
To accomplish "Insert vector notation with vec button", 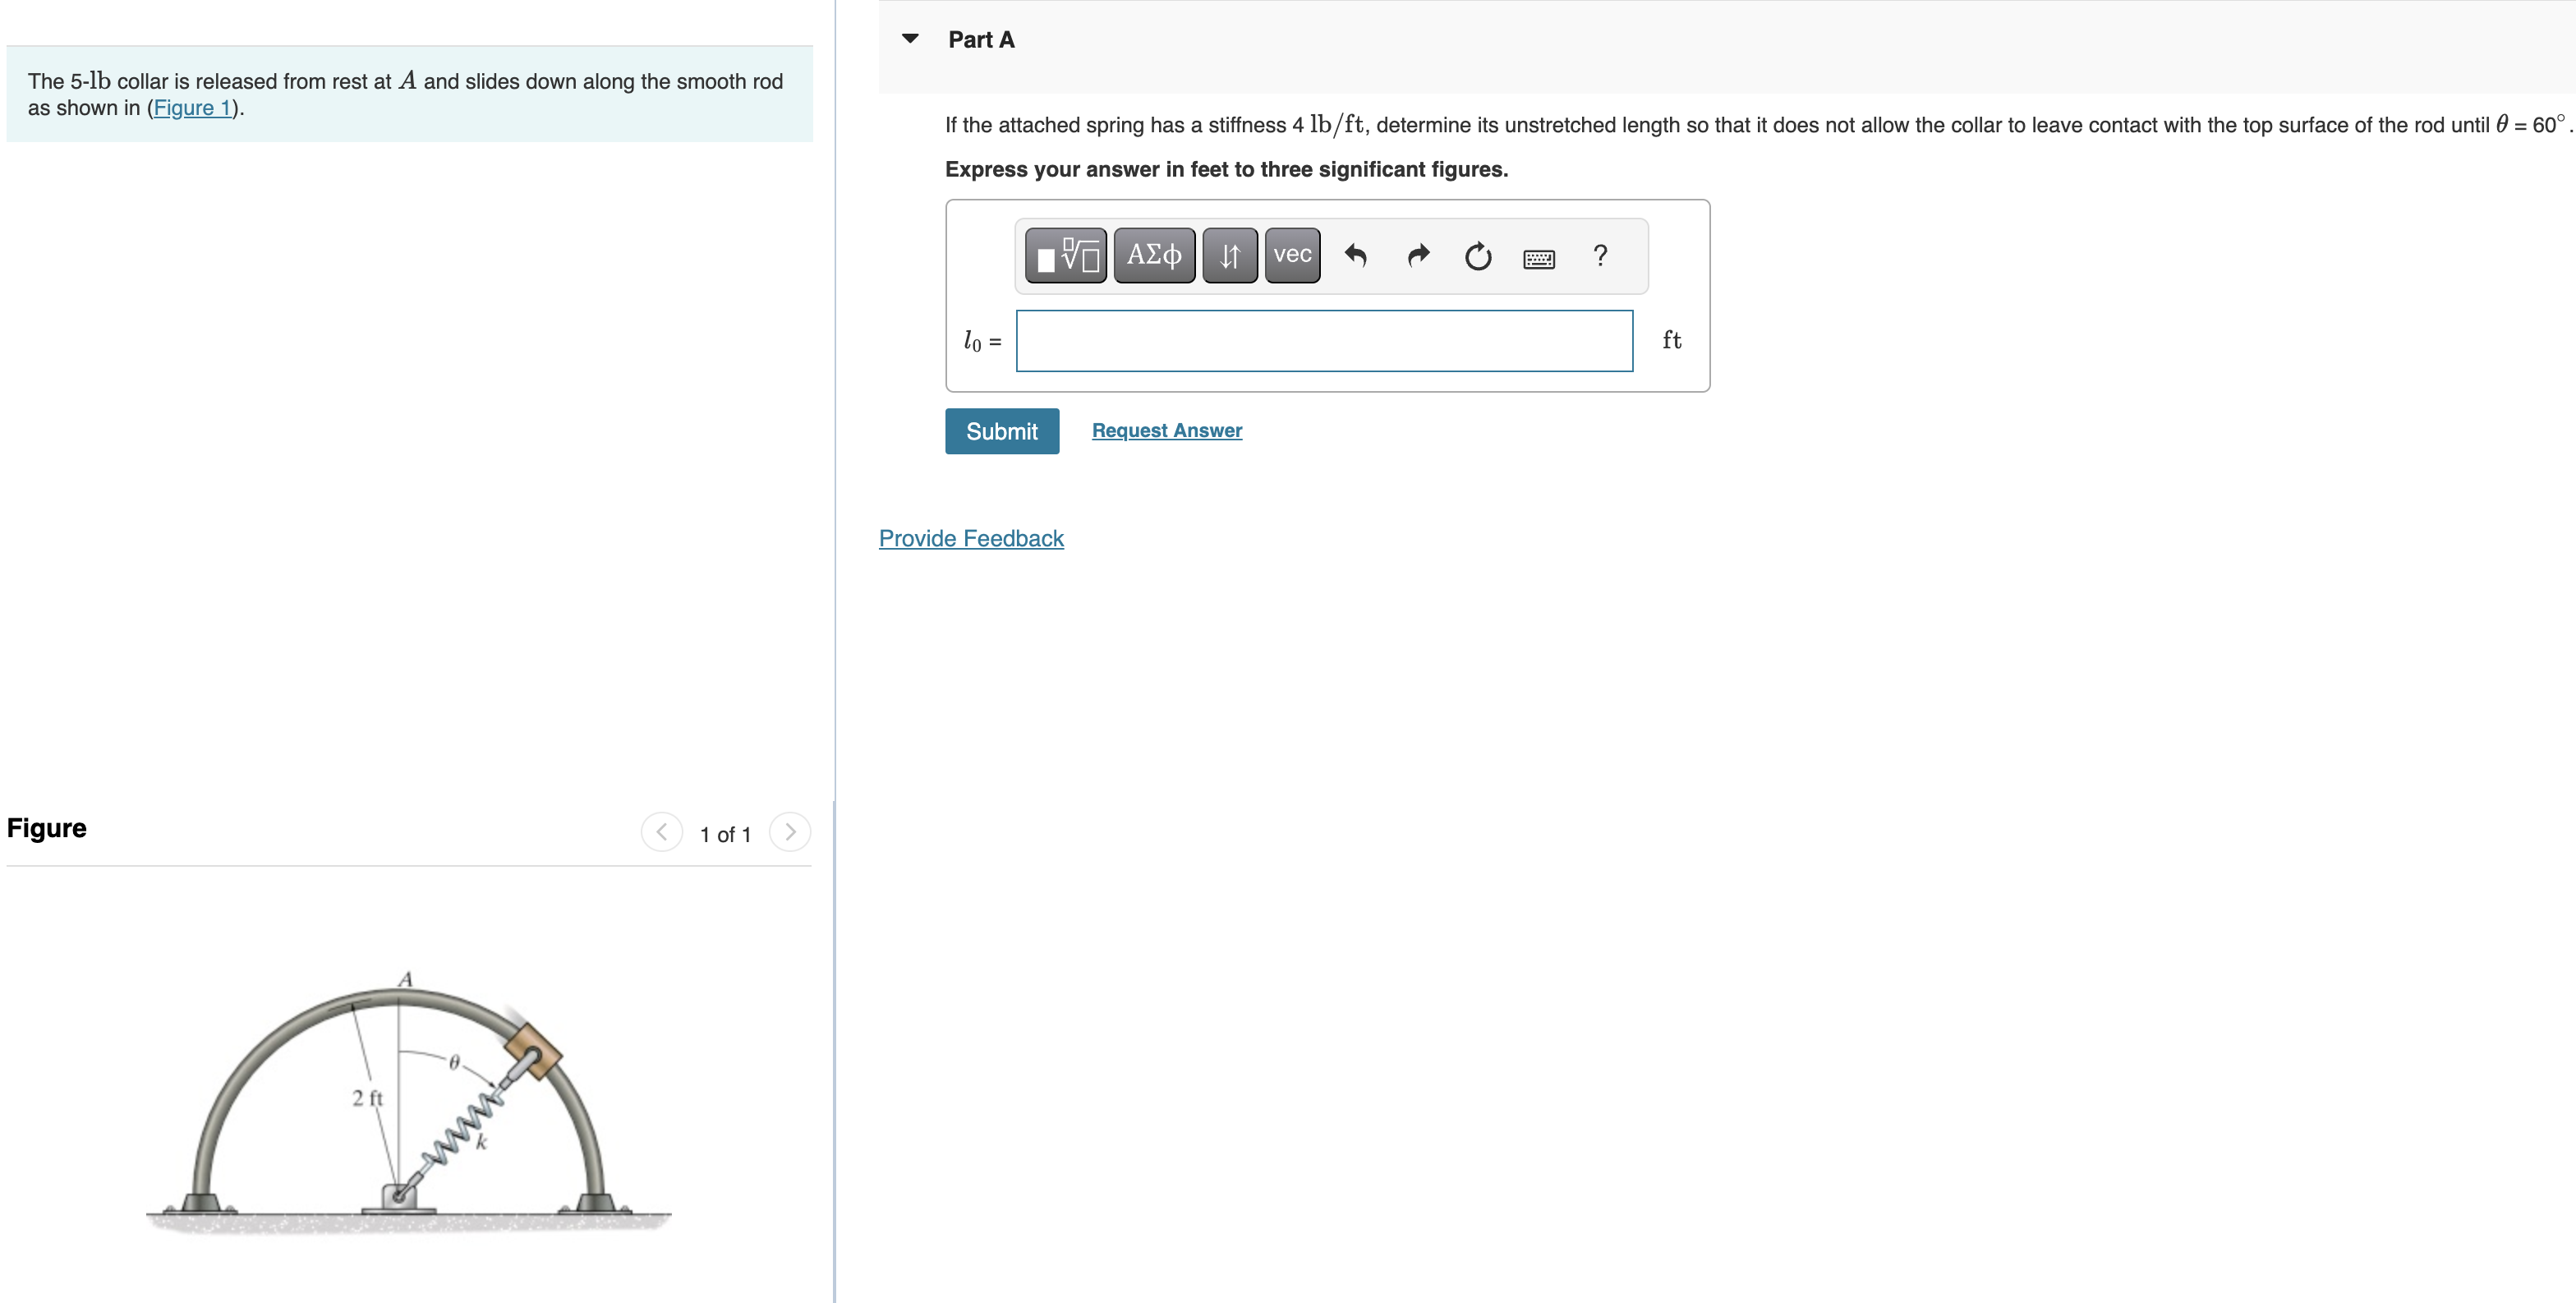I will (1292, 256).
